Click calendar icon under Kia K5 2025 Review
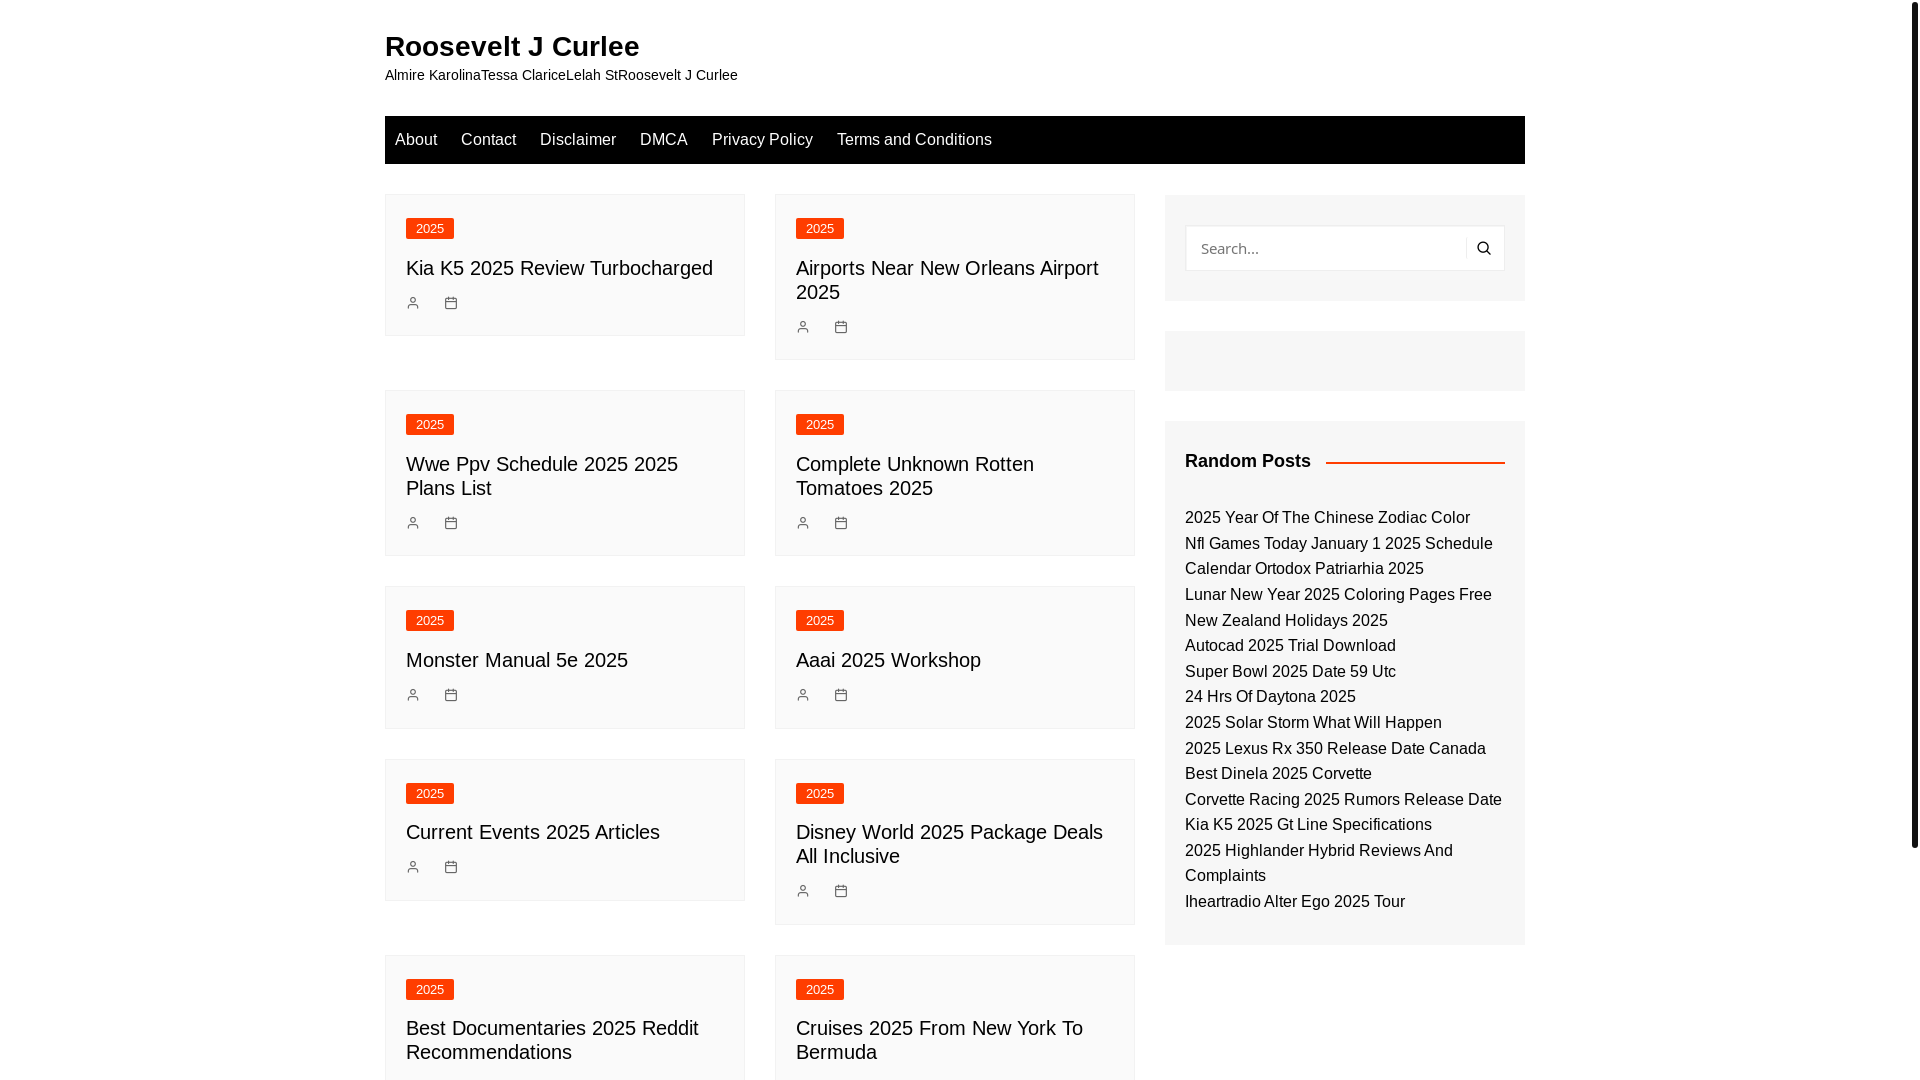The image size is (1920, 1080). point(451,303)
